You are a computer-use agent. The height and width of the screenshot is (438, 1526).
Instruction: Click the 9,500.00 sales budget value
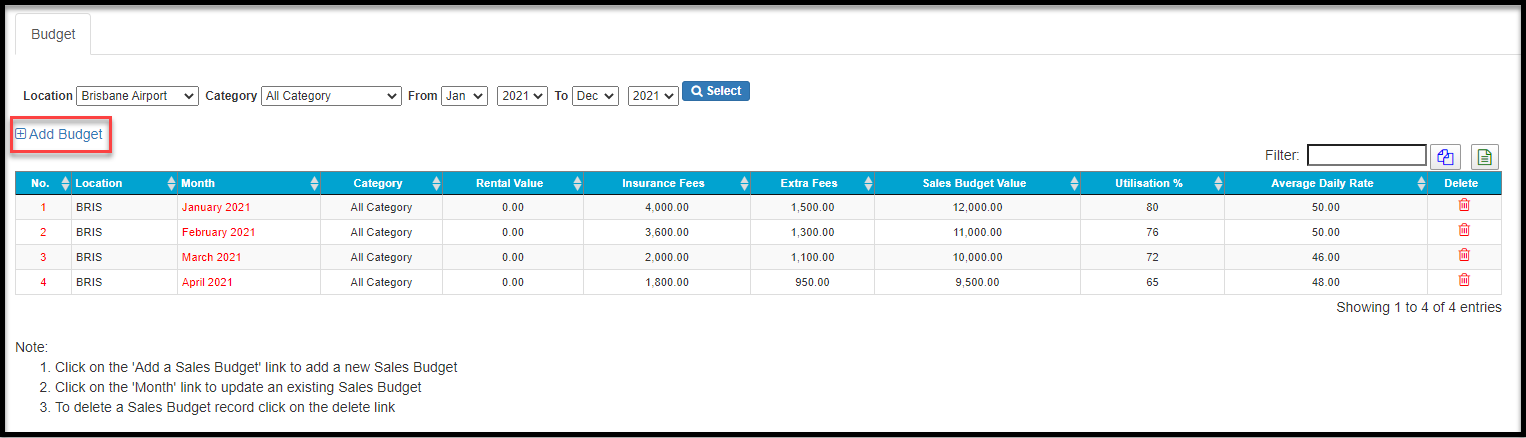[x=977, y=282]
